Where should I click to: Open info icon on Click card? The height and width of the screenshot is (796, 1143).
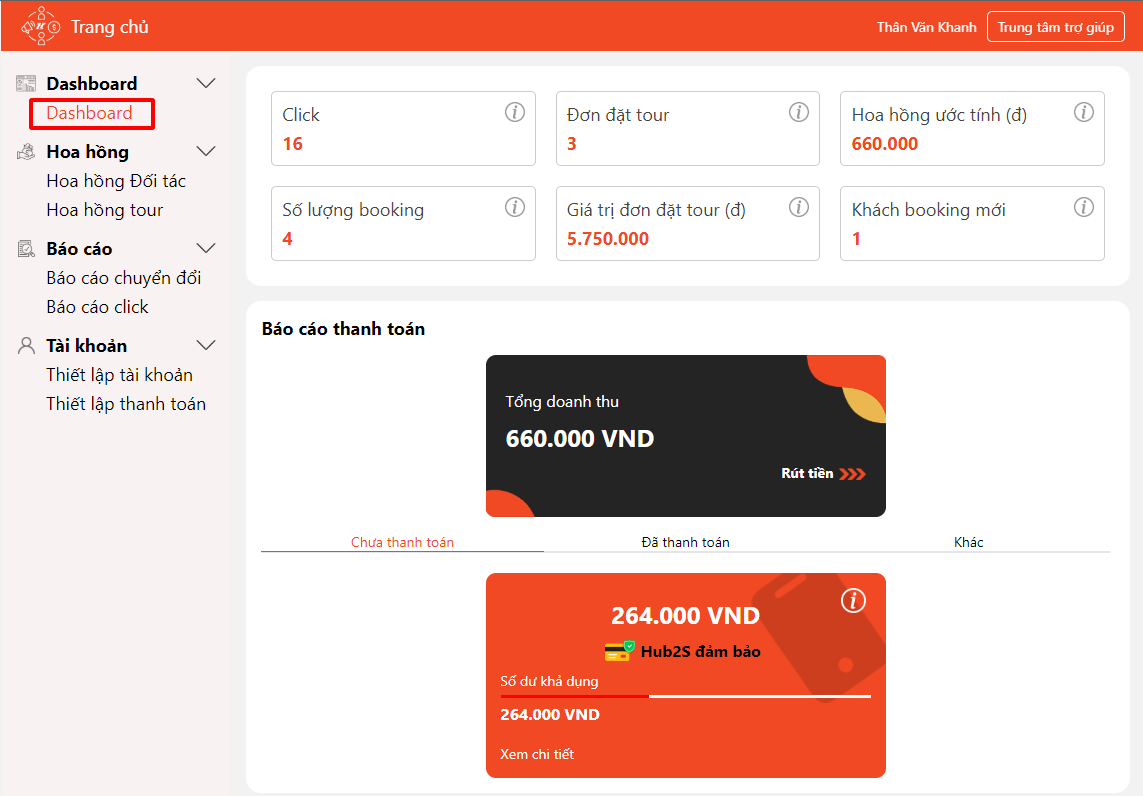(x=515, y=112)
